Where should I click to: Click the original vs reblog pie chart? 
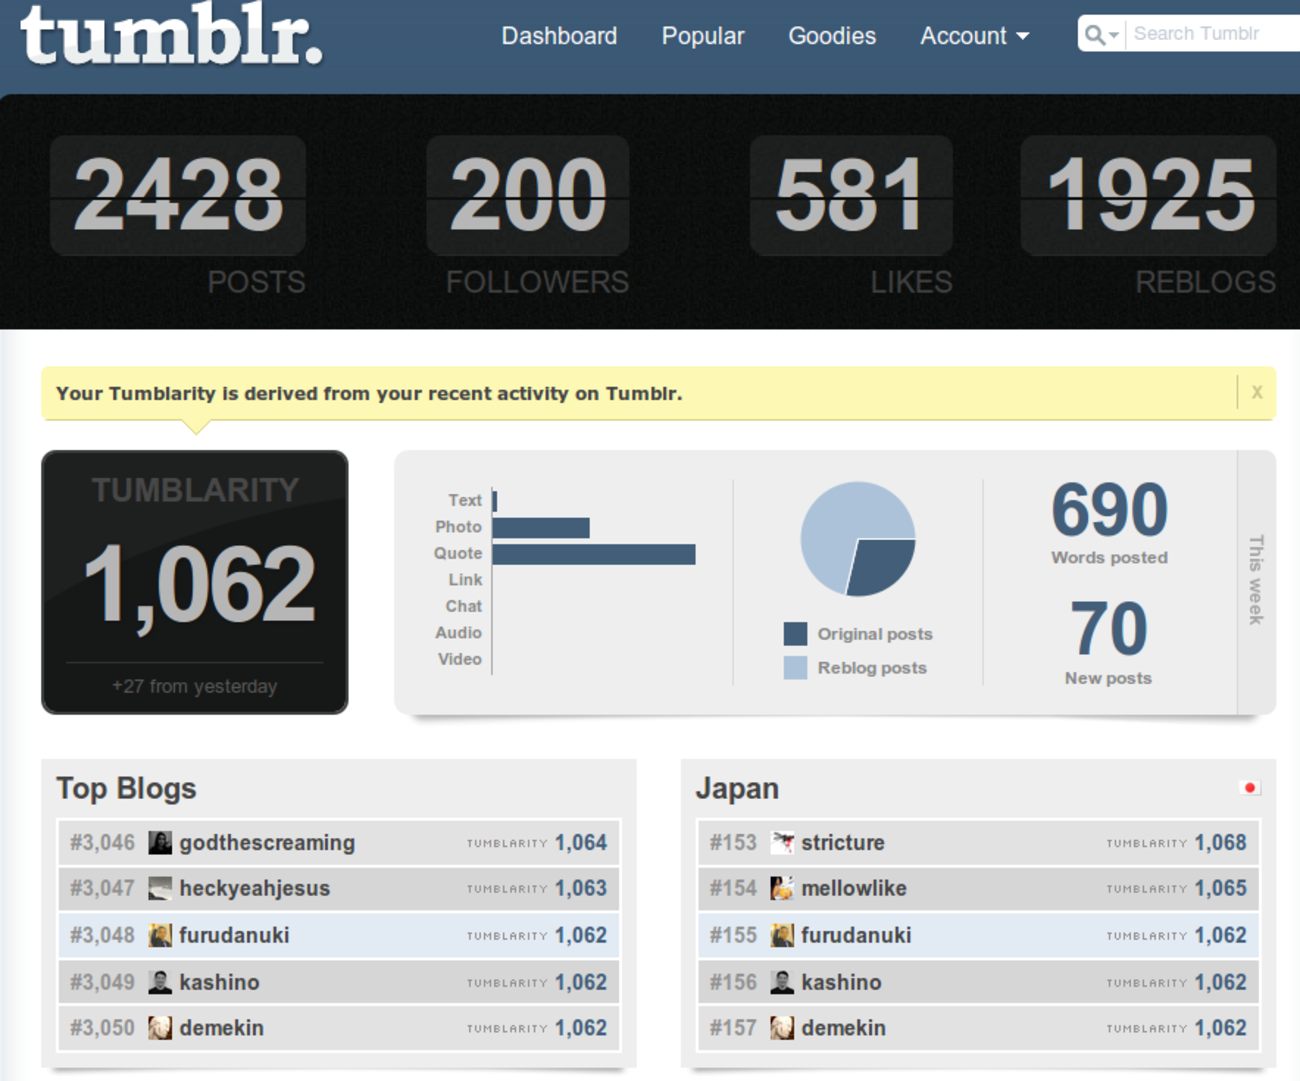click(x=858, y=539)
